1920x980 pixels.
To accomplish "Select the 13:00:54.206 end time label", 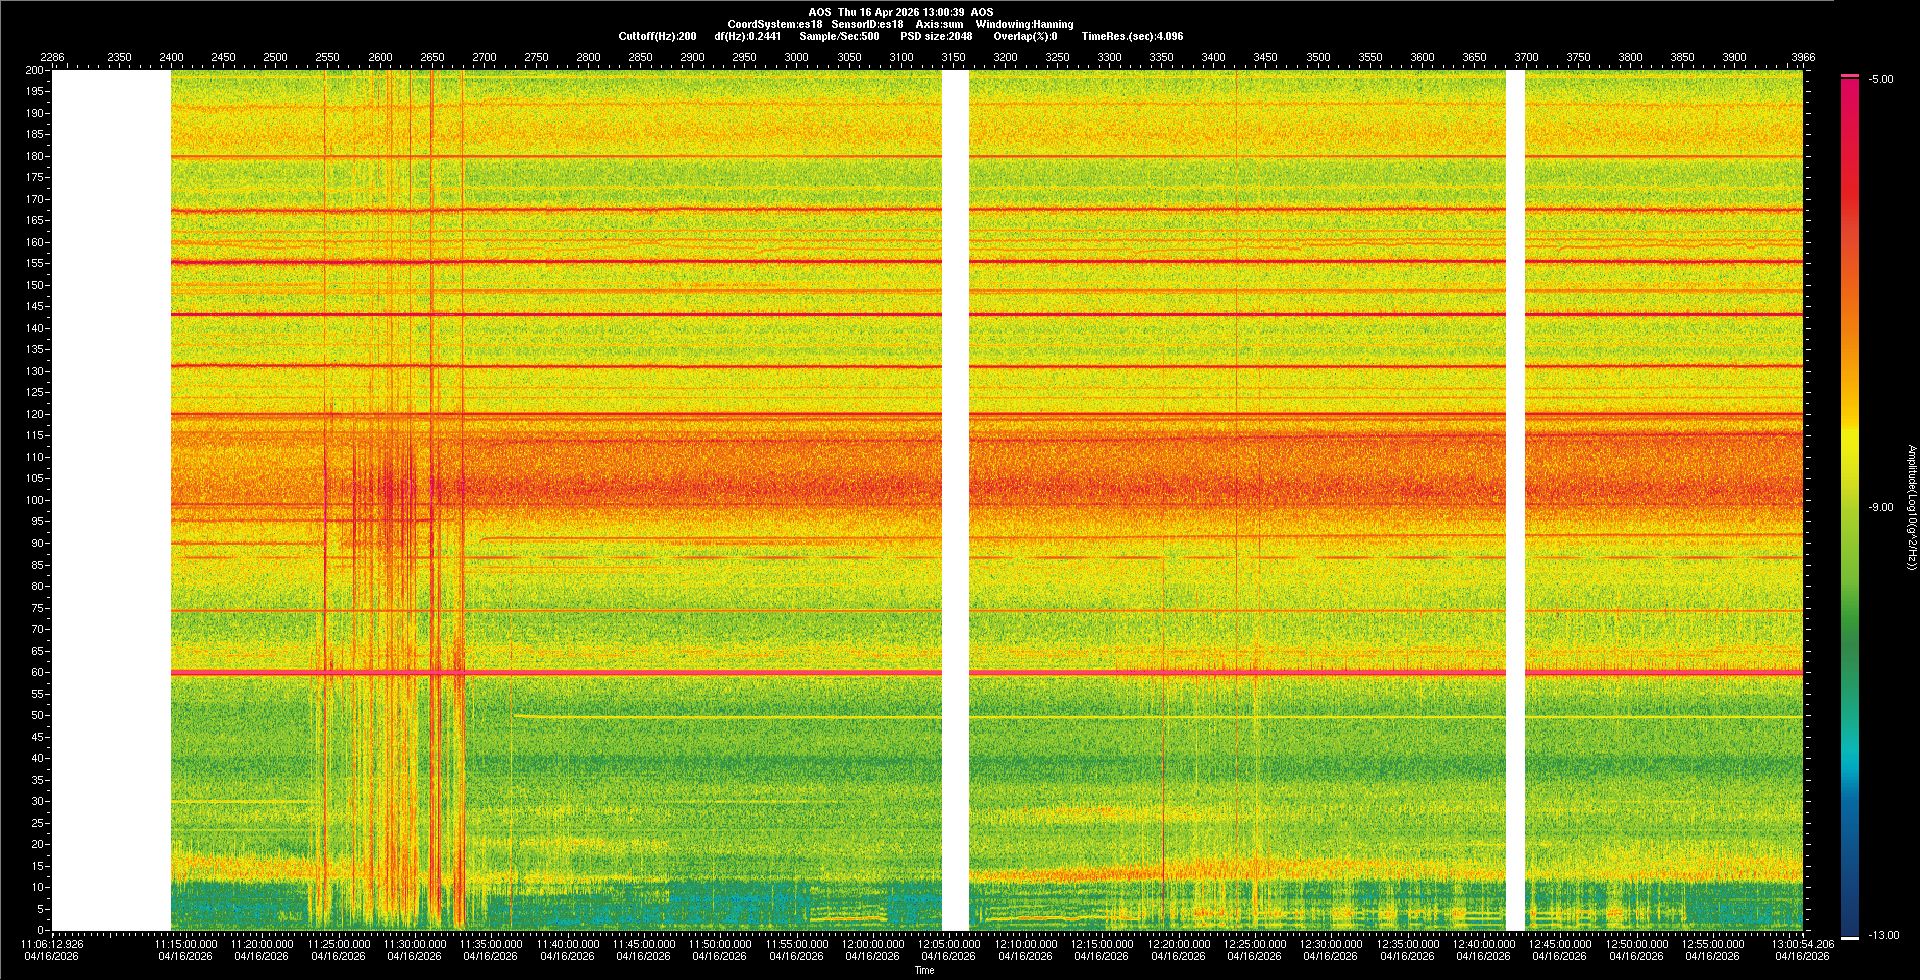I will [1802, 943].
